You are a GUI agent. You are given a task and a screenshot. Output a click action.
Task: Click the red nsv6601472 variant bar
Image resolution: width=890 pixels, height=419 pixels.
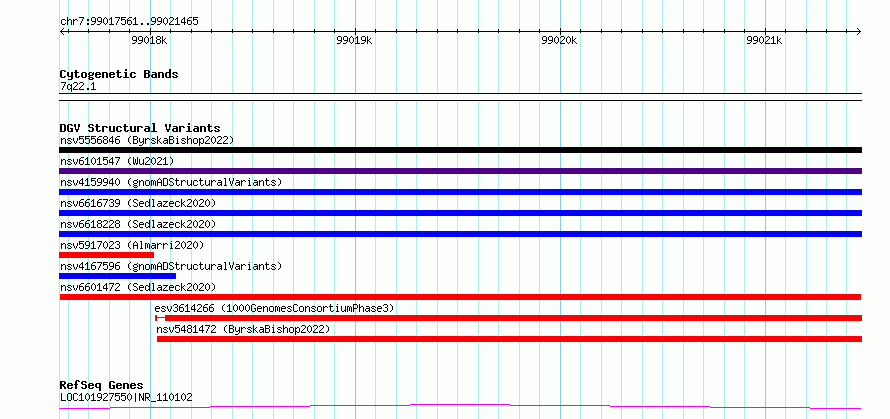coord(460,297)
